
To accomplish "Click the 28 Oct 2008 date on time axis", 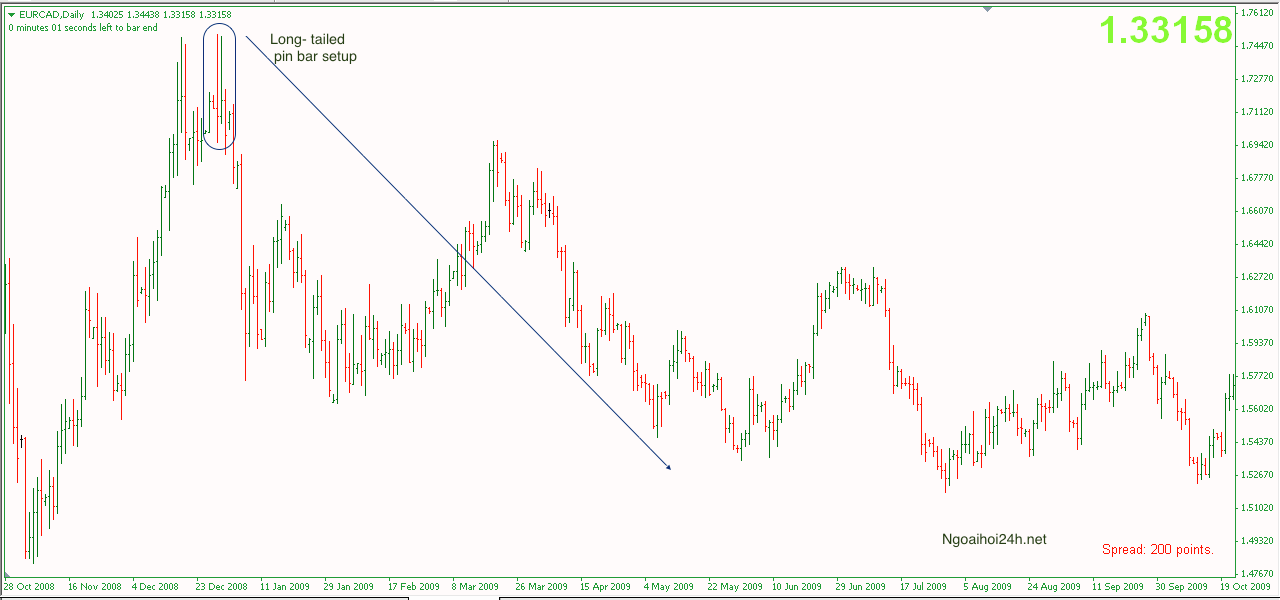I will coord(30,587).
